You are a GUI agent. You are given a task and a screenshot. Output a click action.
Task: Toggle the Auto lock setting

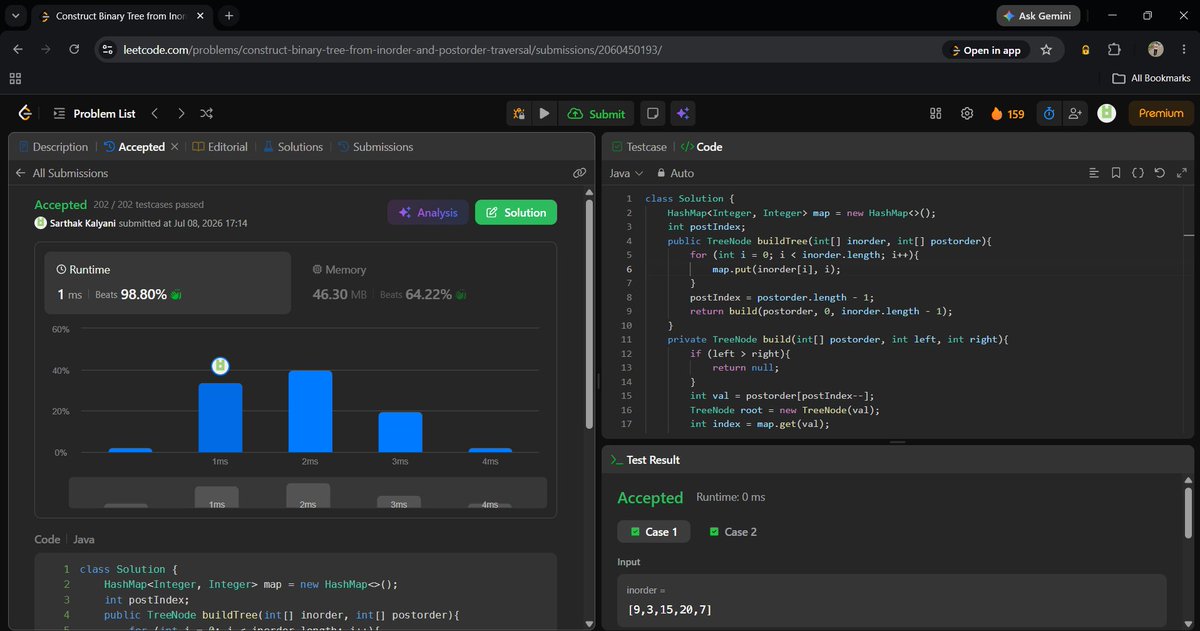(674, 173)
